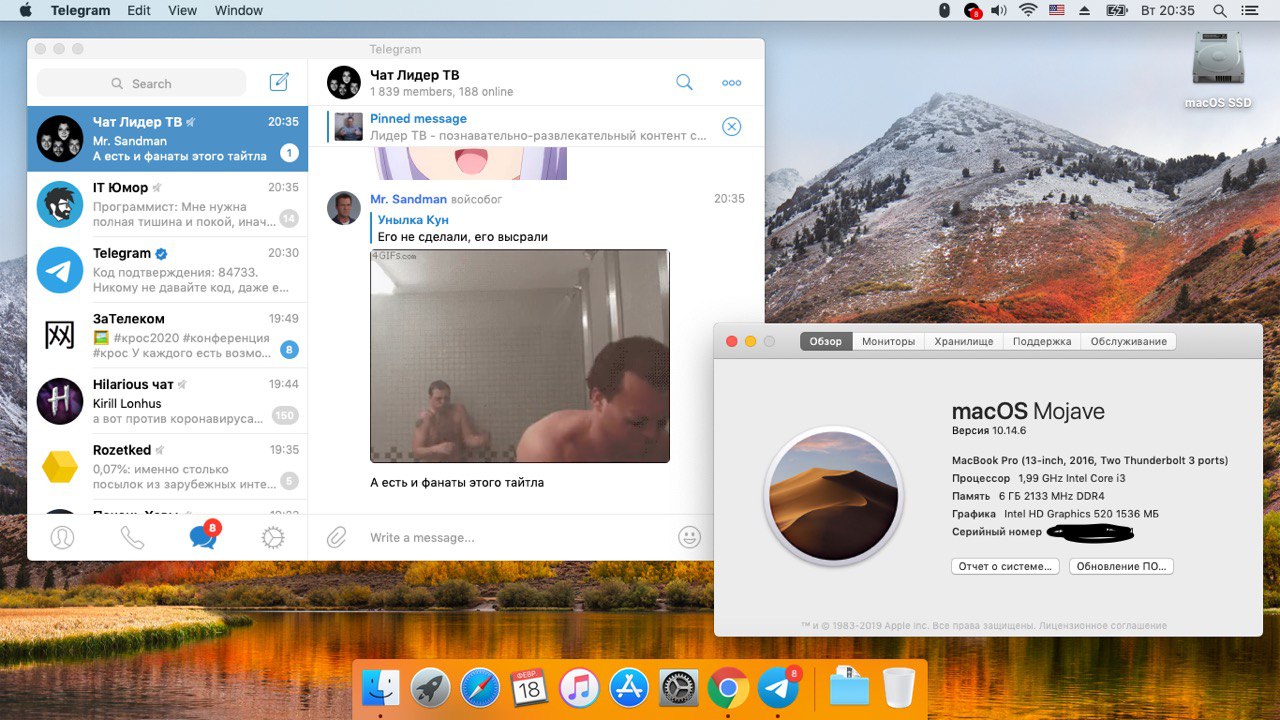This screenshot has height=720, width=1280.
Task: Open Calendar from the Dock
Action: click(529, 688)
